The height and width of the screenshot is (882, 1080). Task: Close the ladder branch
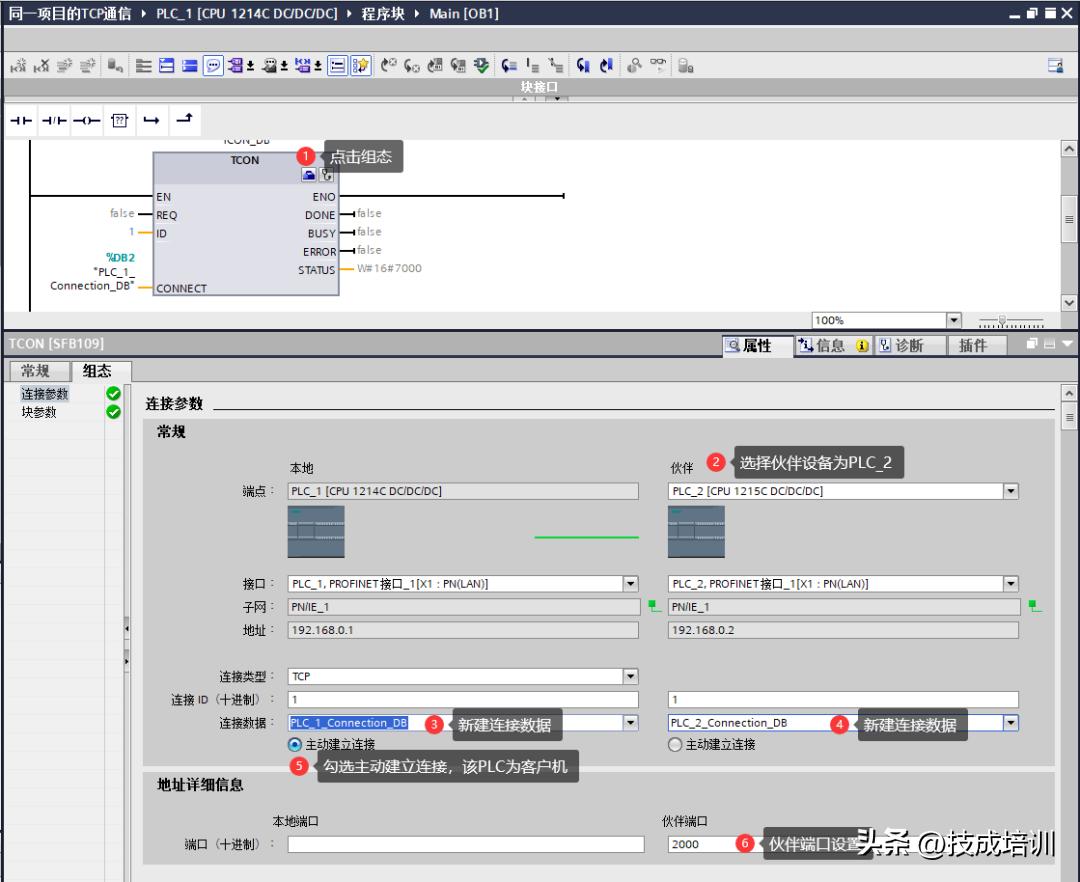click(x=183, y=120)
